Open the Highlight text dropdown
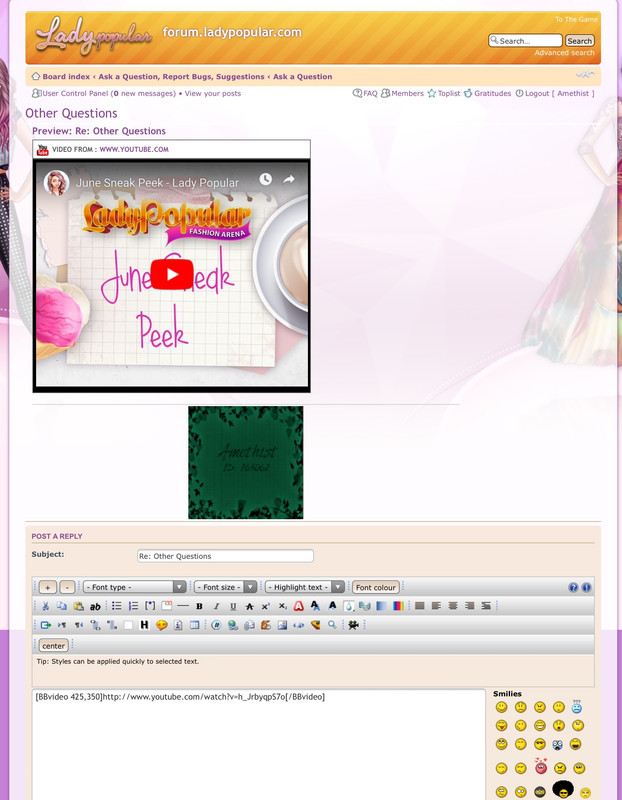The height and width of the screenshot is (800, 622). (305, 587)
